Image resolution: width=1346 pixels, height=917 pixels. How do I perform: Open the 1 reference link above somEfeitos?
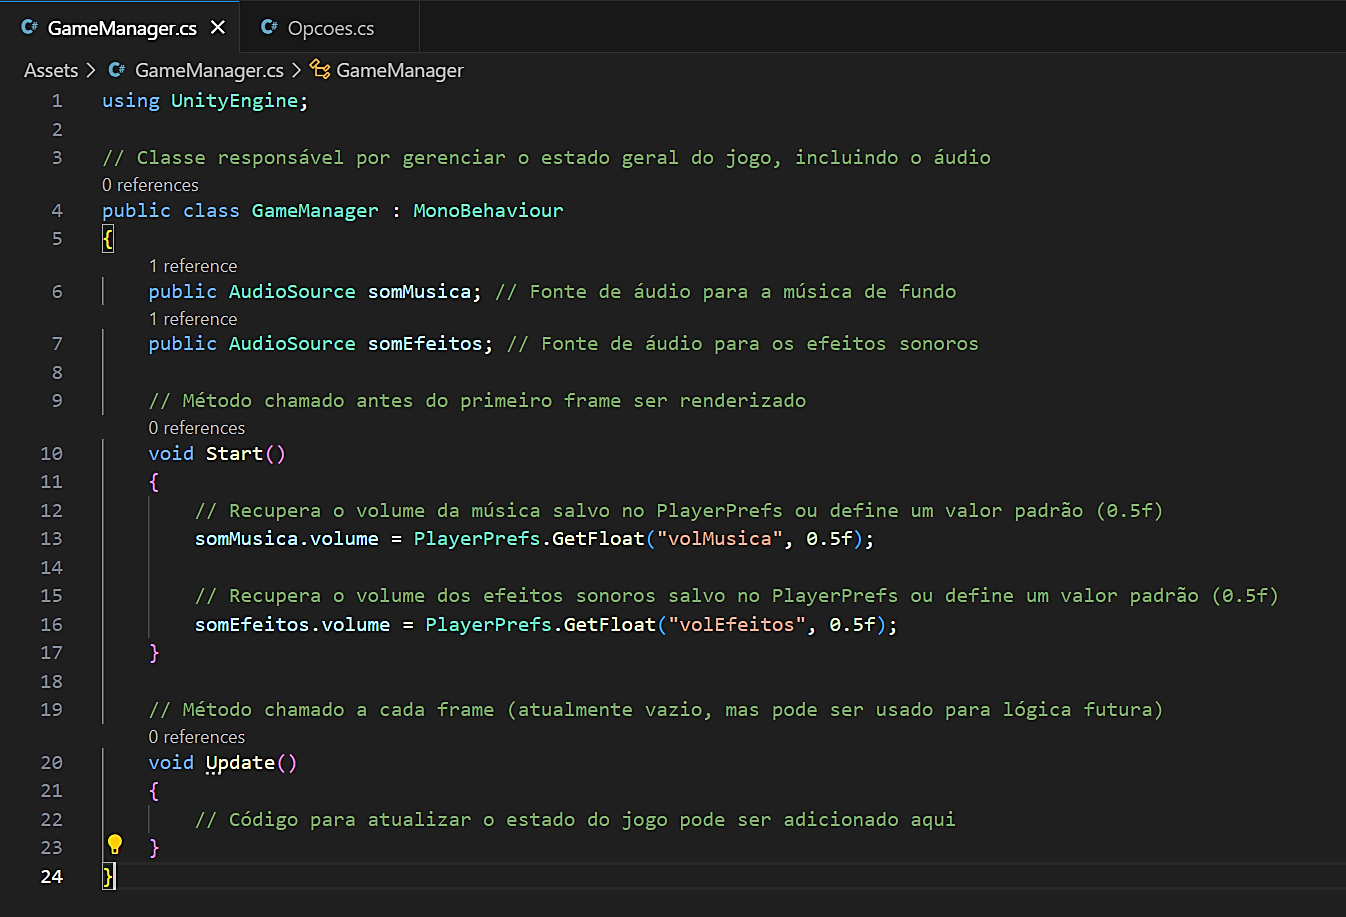point(193,319)
